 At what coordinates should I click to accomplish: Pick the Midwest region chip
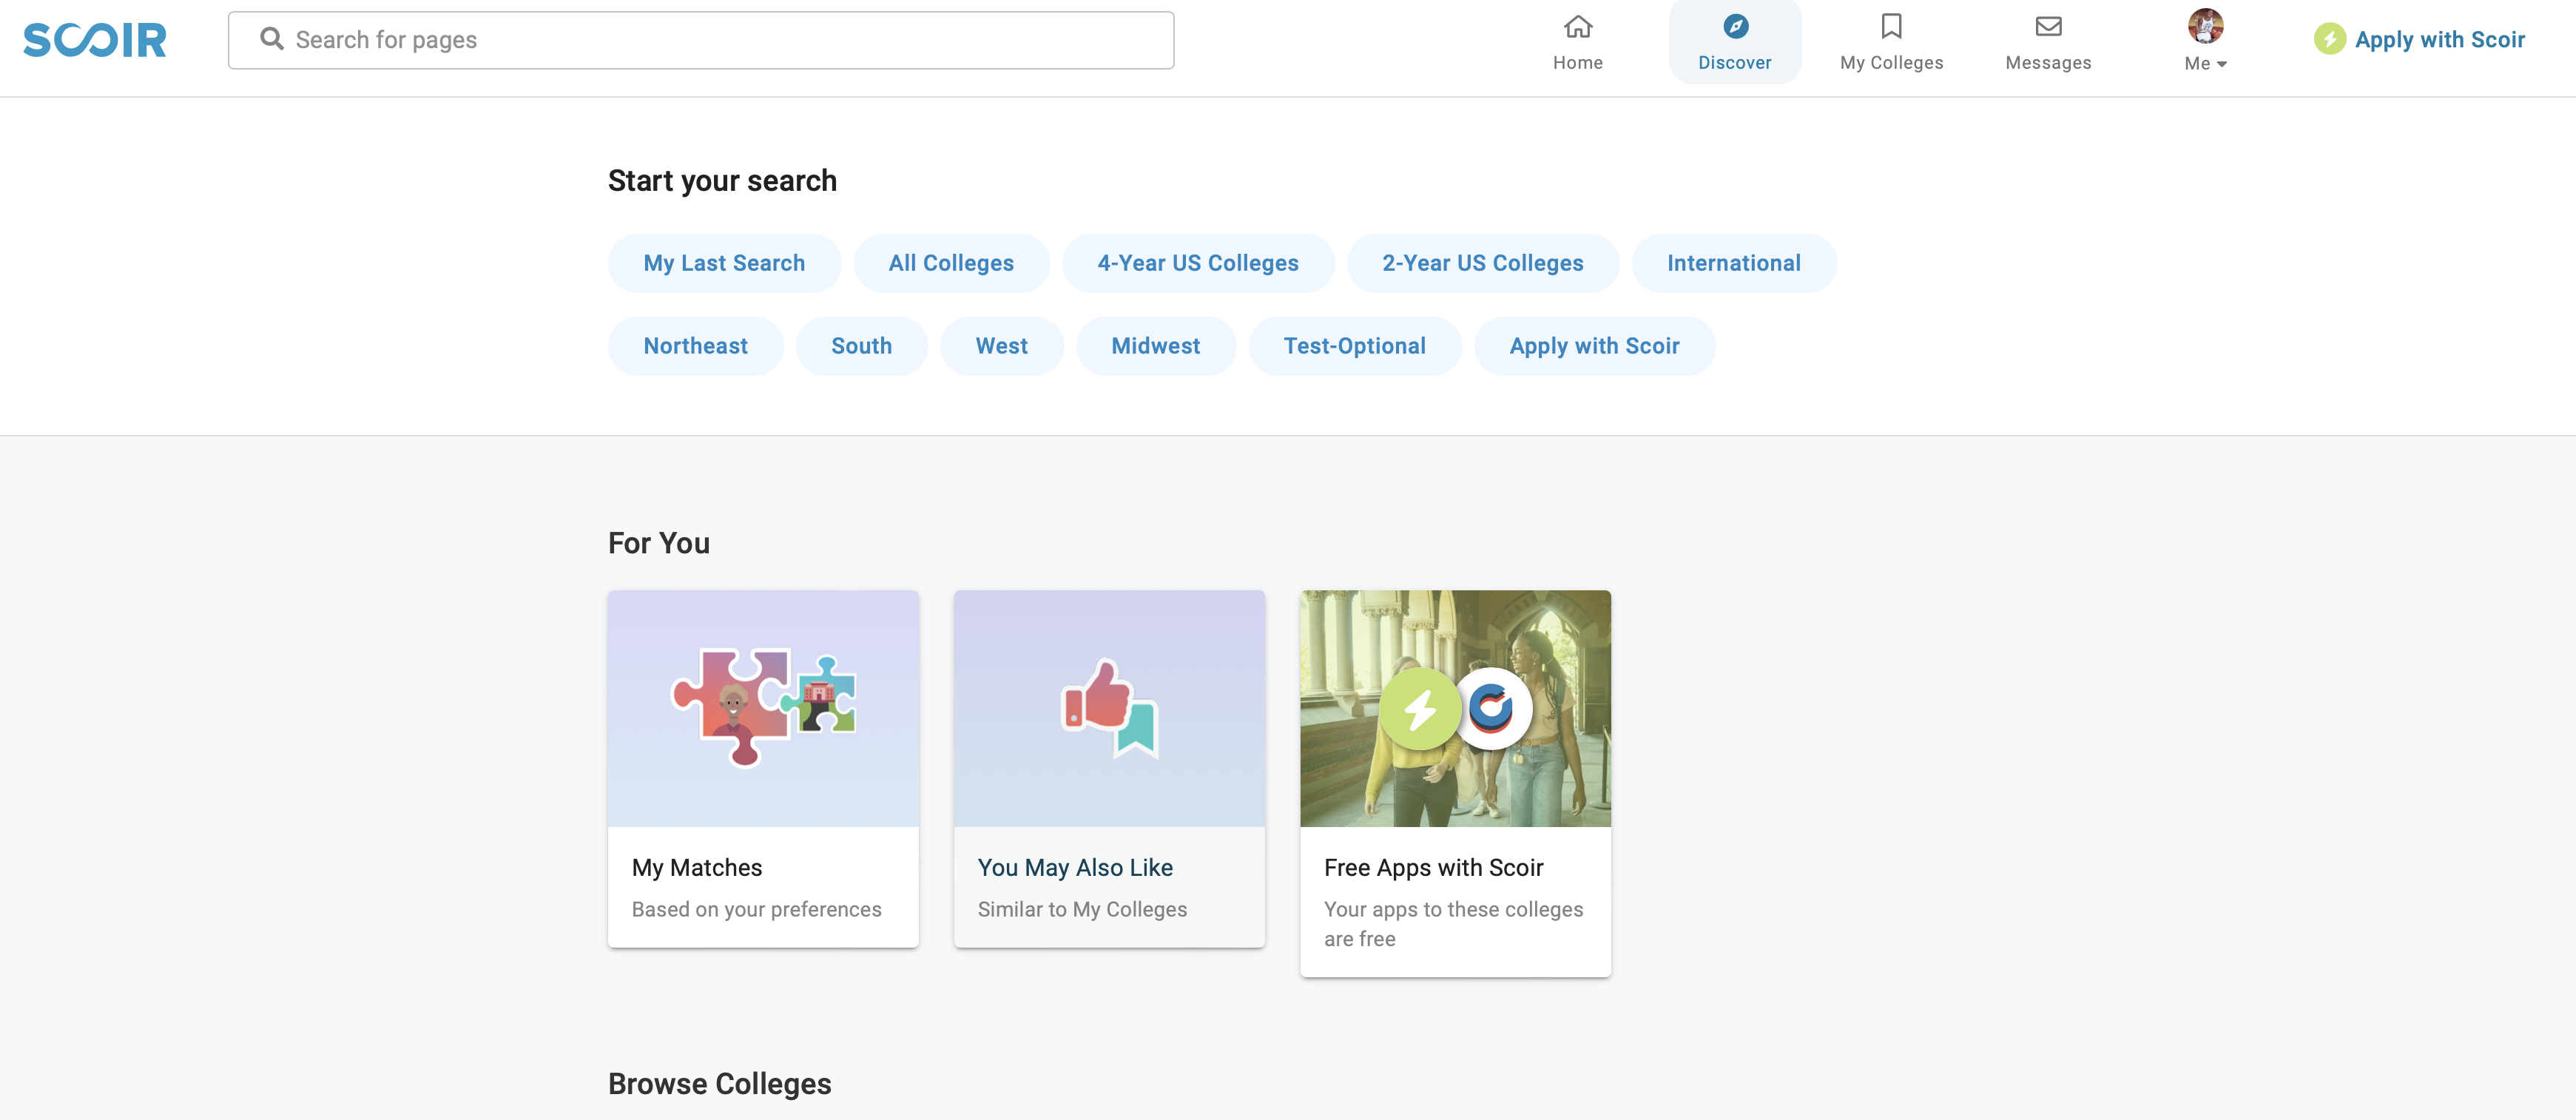click(x=1155, y=346)
